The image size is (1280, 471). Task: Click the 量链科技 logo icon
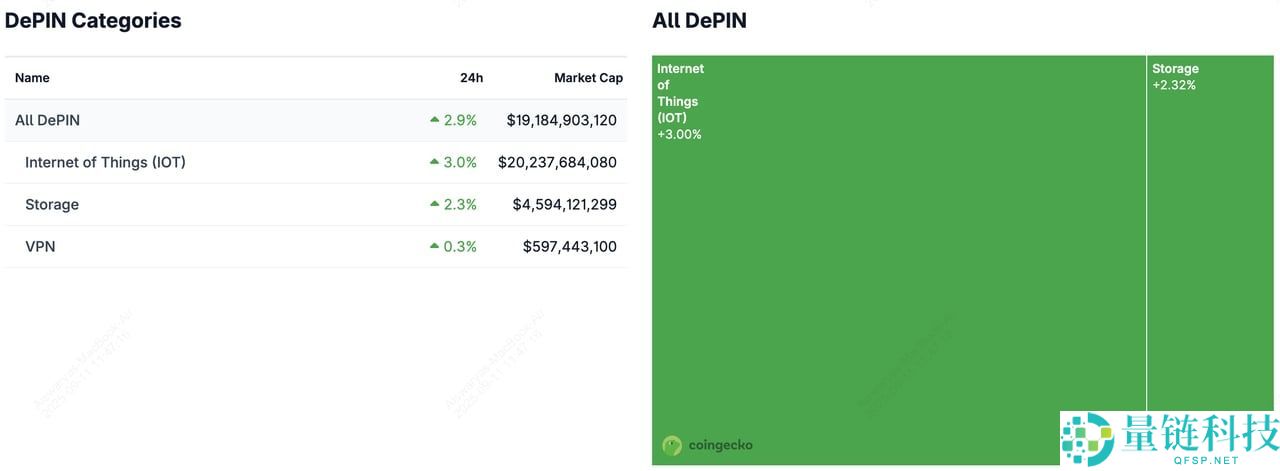(x=1086, y=439)
